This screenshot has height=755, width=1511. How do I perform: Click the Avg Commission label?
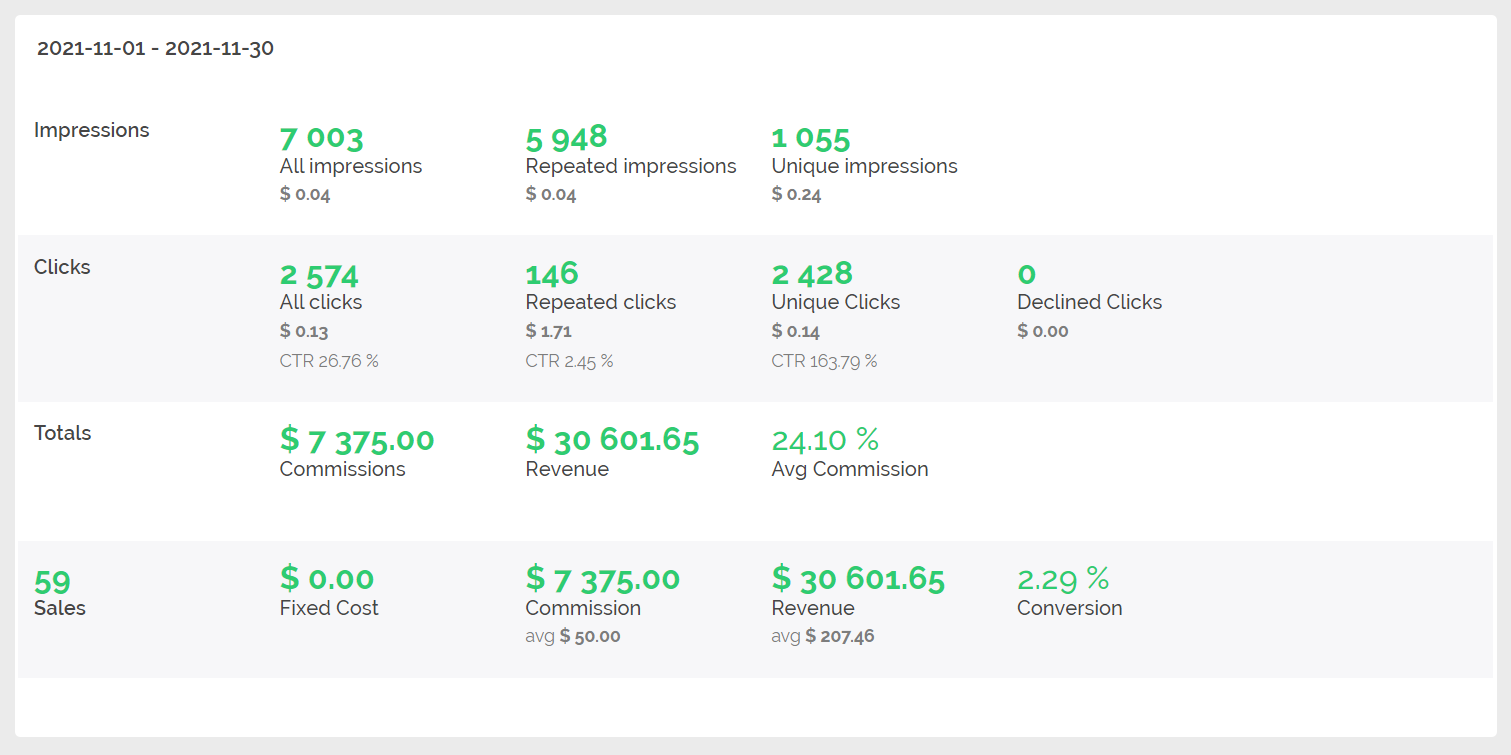pos(850,469)
